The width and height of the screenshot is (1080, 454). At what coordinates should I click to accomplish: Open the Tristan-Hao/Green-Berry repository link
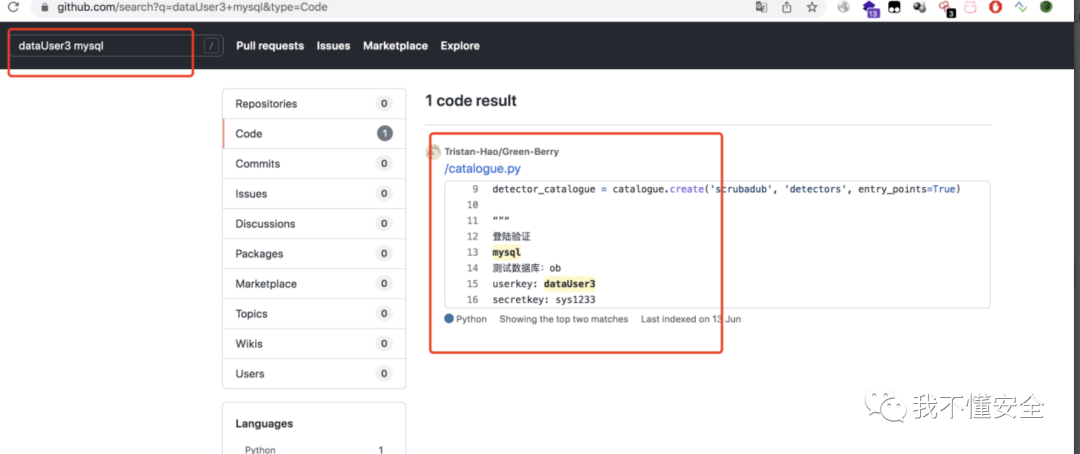click(x=501, y=152)
